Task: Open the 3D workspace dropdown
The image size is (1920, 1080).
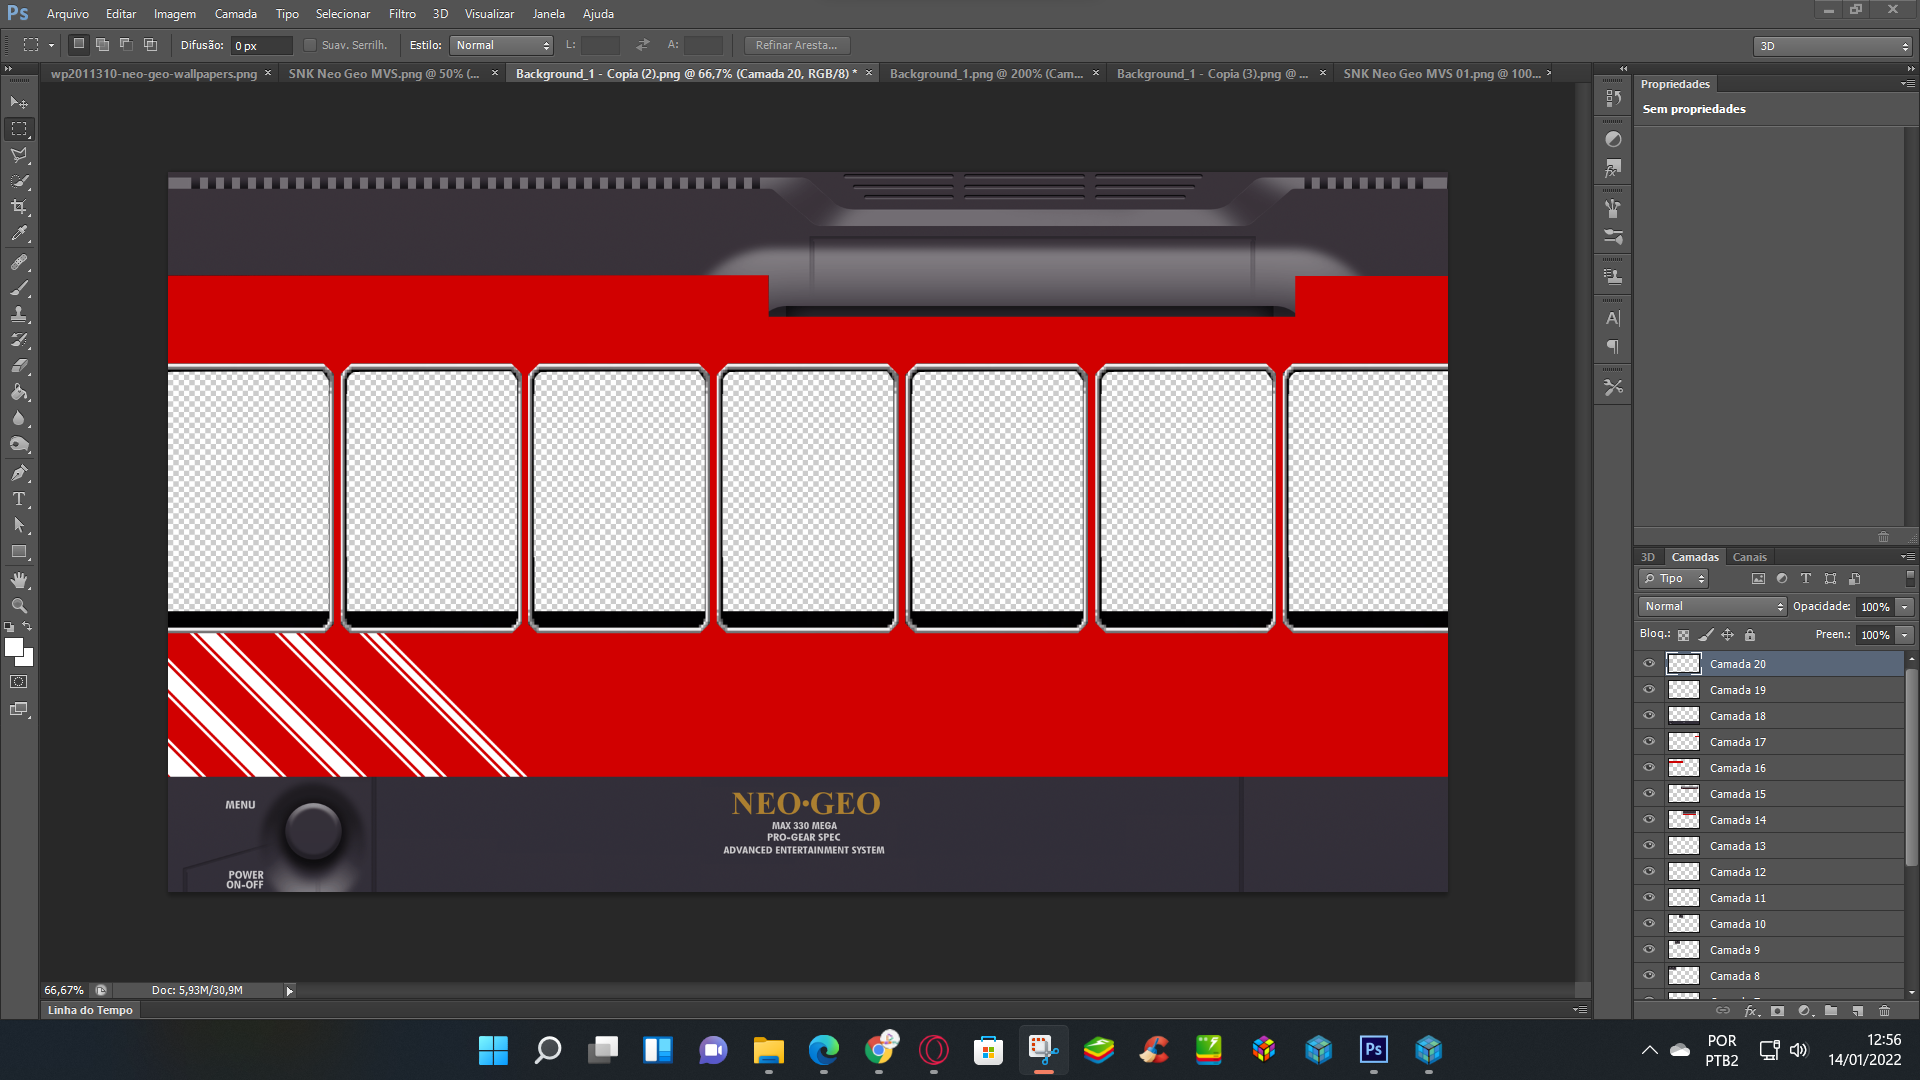Action: [x=1833, y=46]
